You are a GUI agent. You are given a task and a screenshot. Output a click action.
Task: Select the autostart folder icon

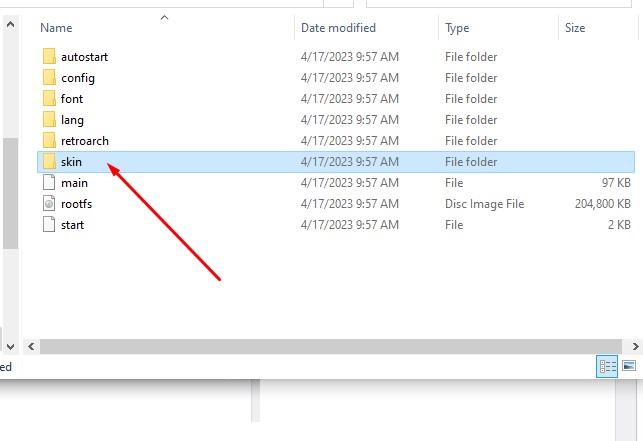pyautogui.click(x=49, y=57)
